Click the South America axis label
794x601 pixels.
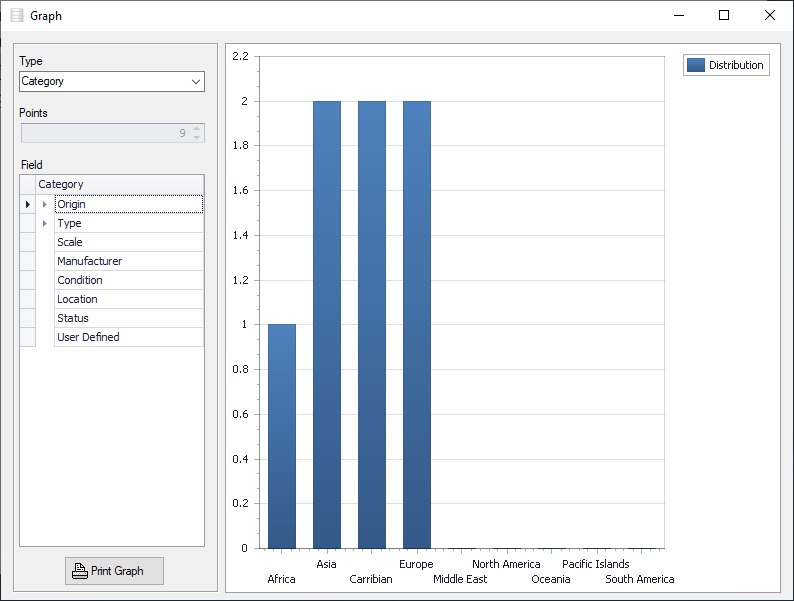(x=640, y=579)
